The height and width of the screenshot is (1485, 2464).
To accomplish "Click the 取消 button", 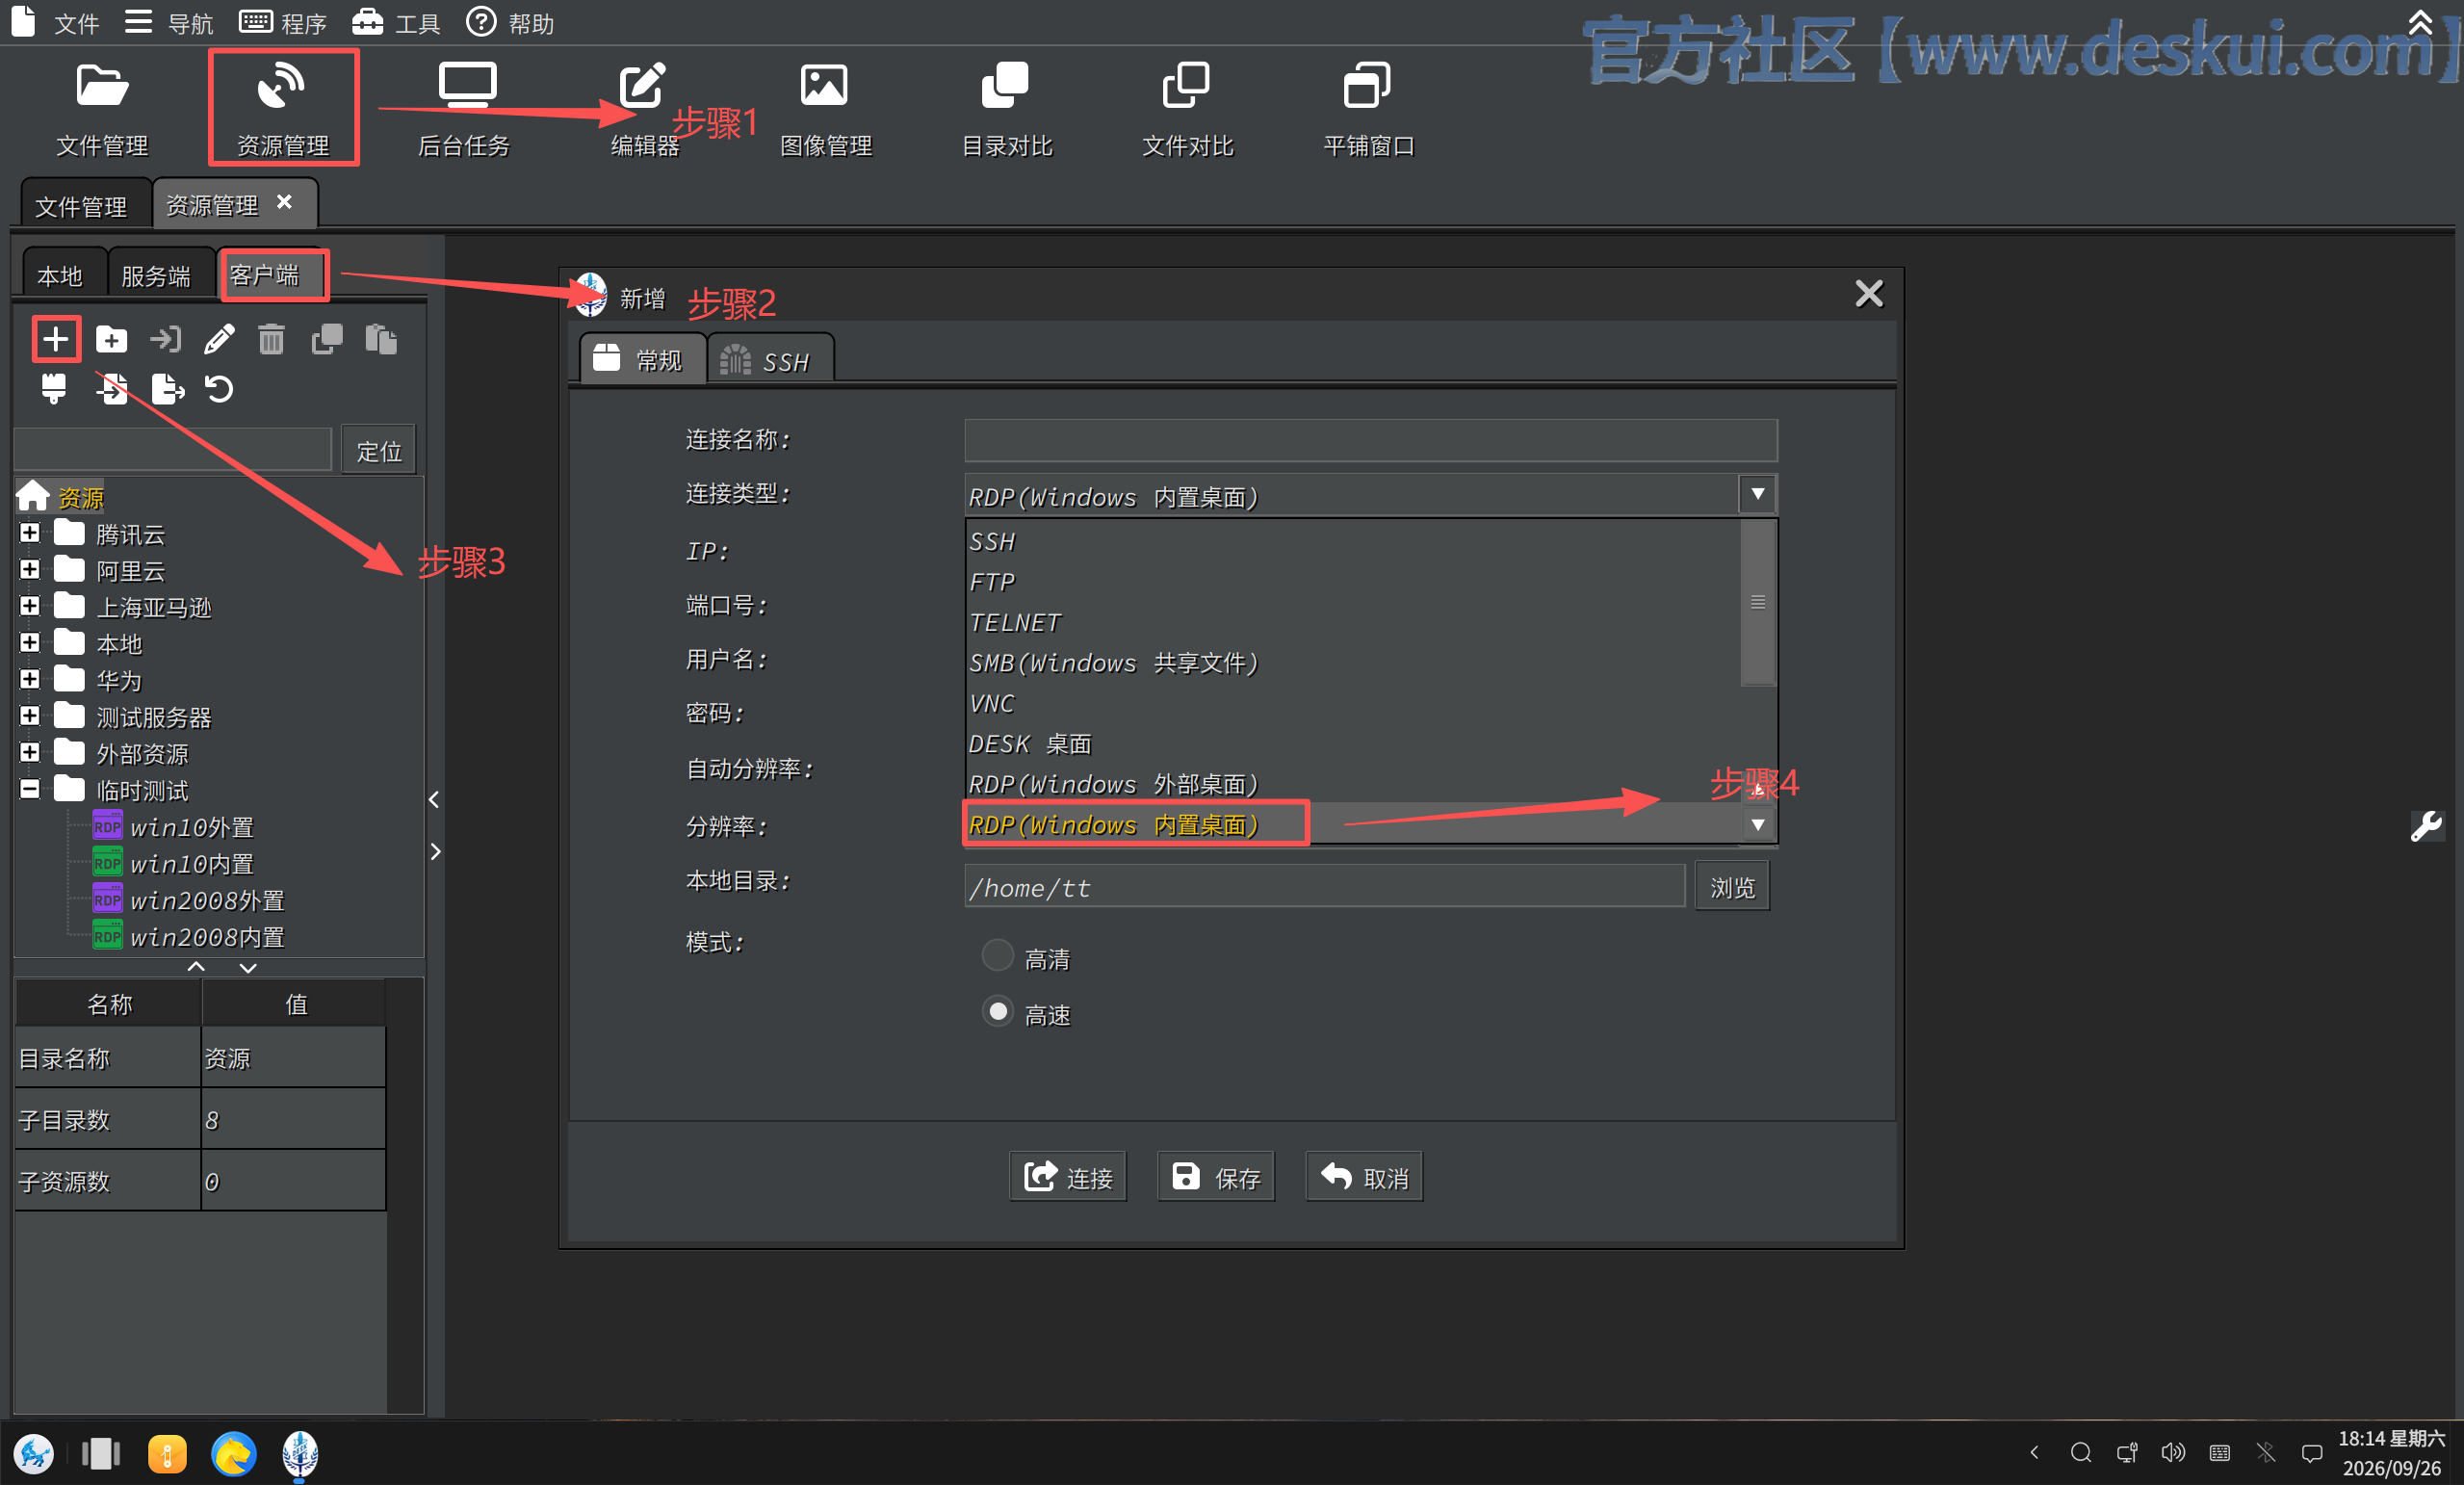I will click(x=1364, y=1177).
